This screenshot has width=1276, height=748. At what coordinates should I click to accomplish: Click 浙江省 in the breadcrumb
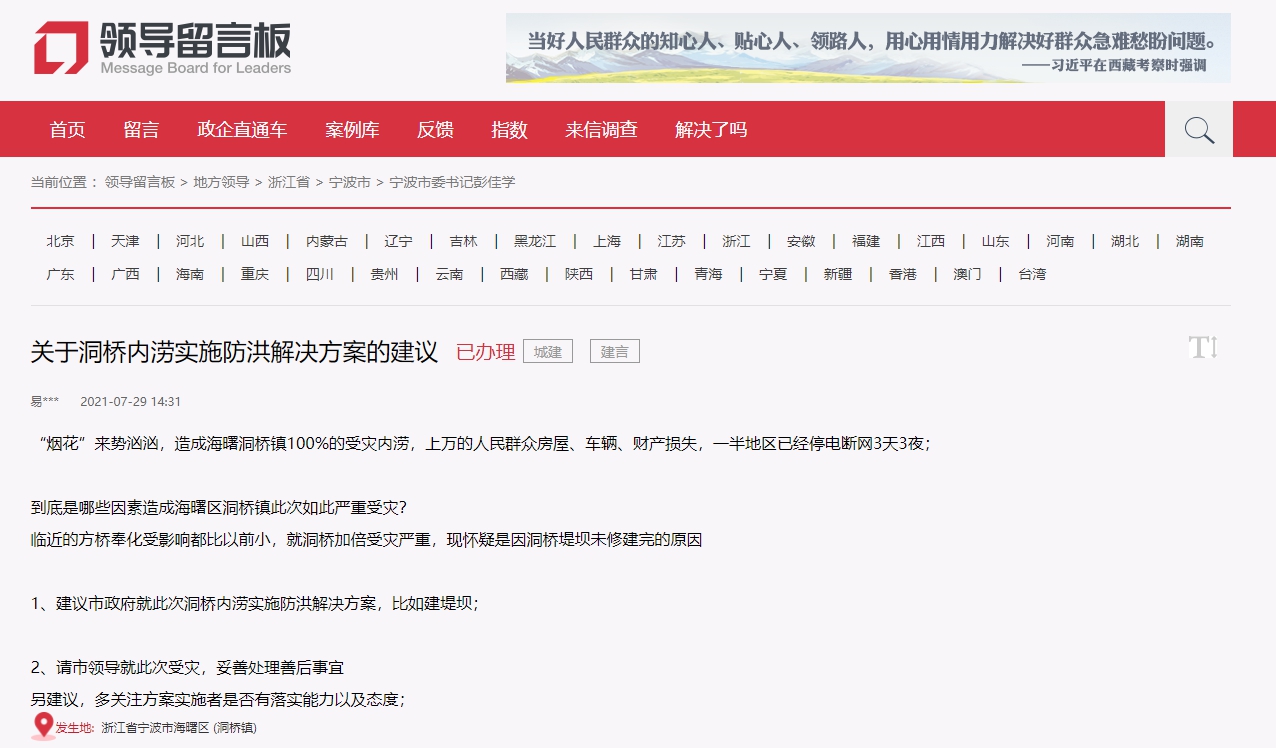click(289, 182)
